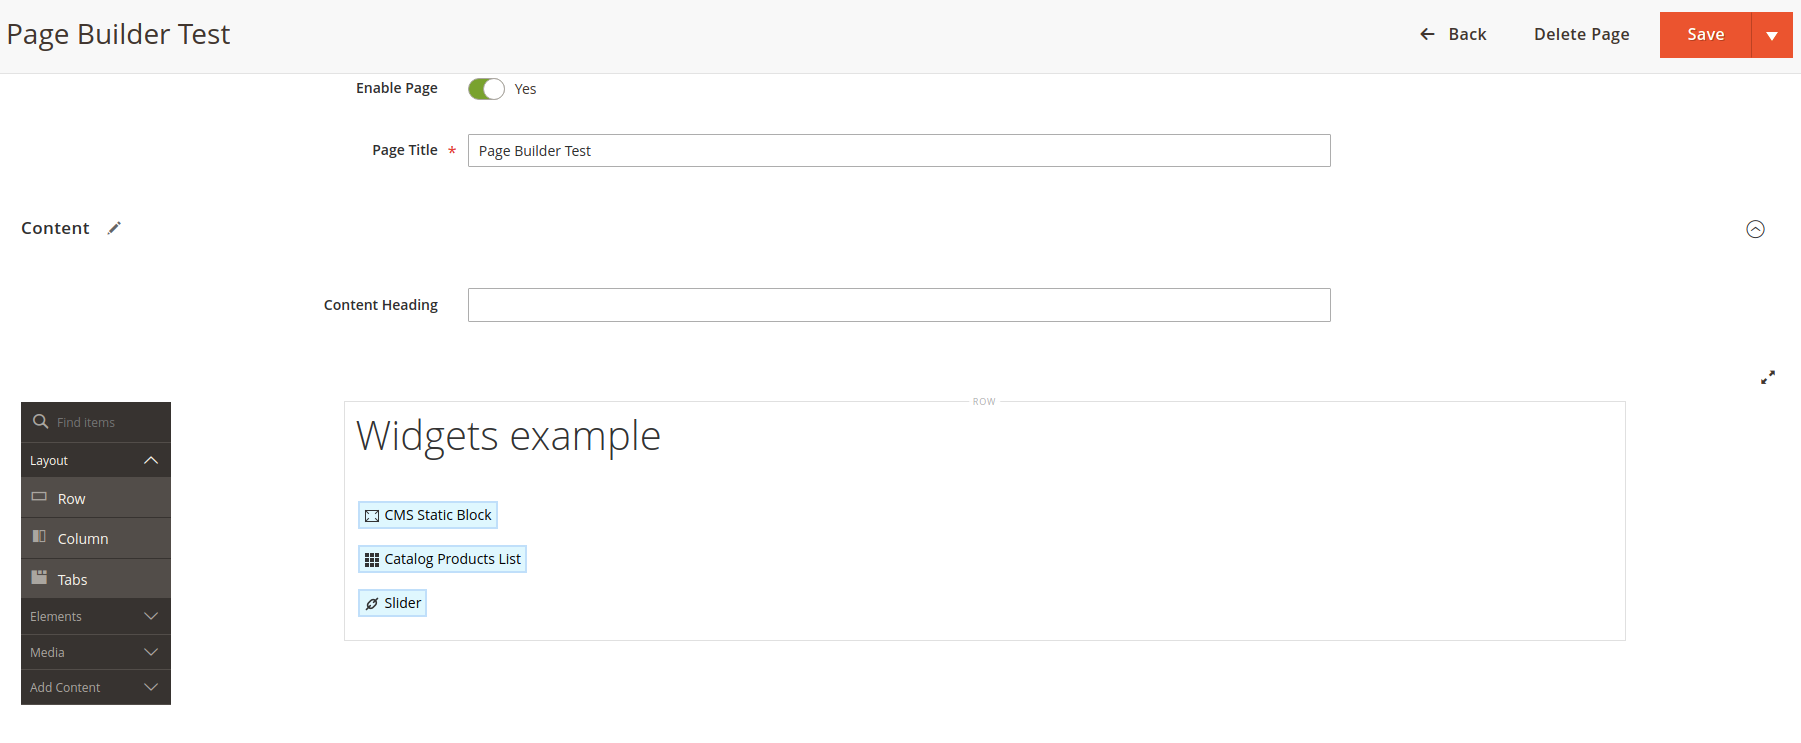Click inside the Content Heading field
1801x743 pixels.
[898, 305]
